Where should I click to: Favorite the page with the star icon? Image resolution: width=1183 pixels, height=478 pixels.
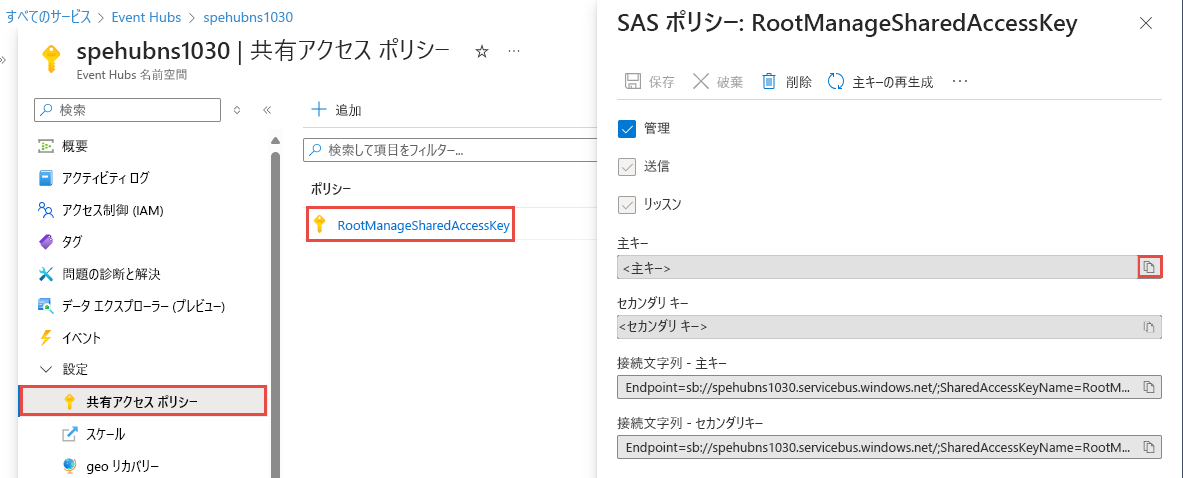pyautogui.click(x=482, y=51)
